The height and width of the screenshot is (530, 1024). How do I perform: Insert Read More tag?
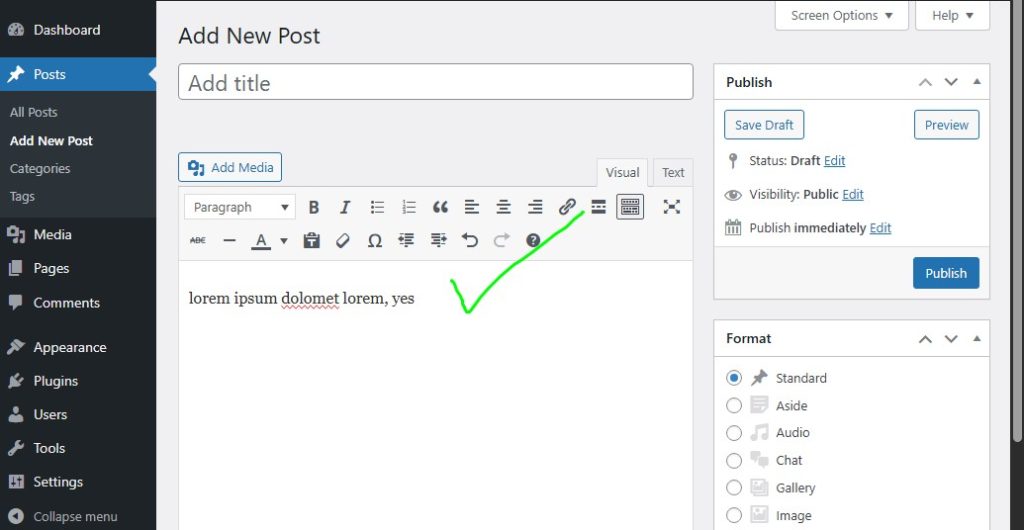598,208
